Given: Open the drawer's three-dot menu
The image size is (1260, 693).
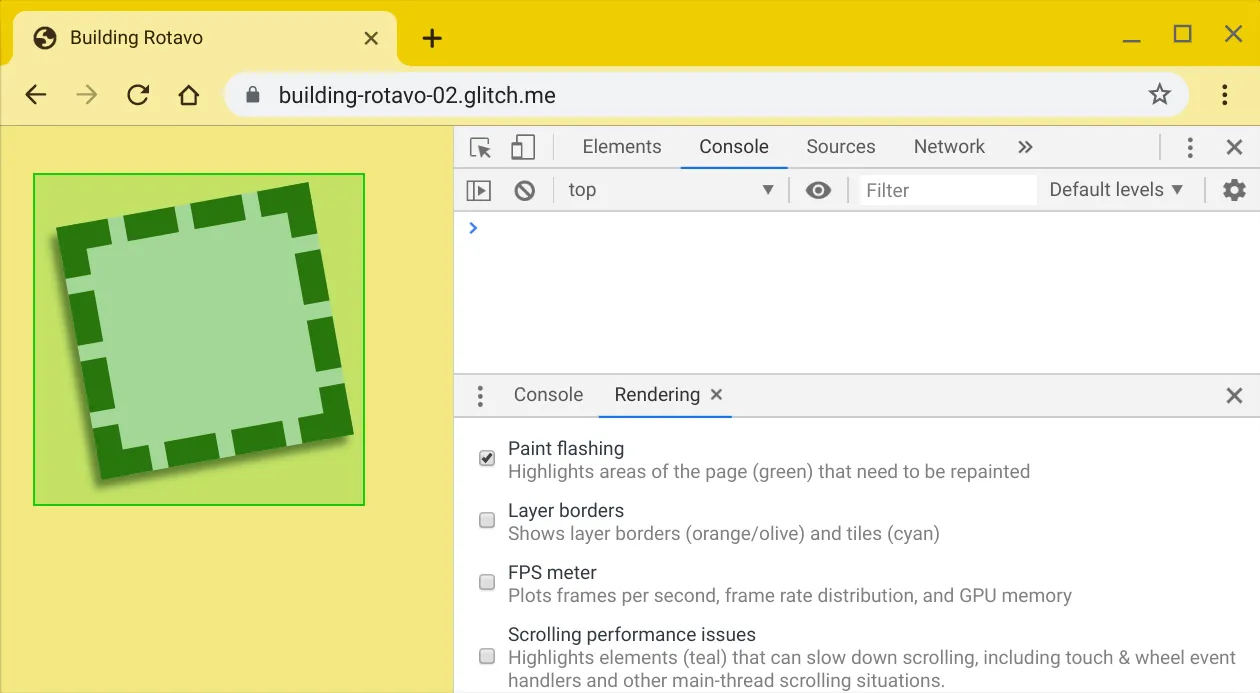Looking at the screenshot, I should (x=480, y=395).
